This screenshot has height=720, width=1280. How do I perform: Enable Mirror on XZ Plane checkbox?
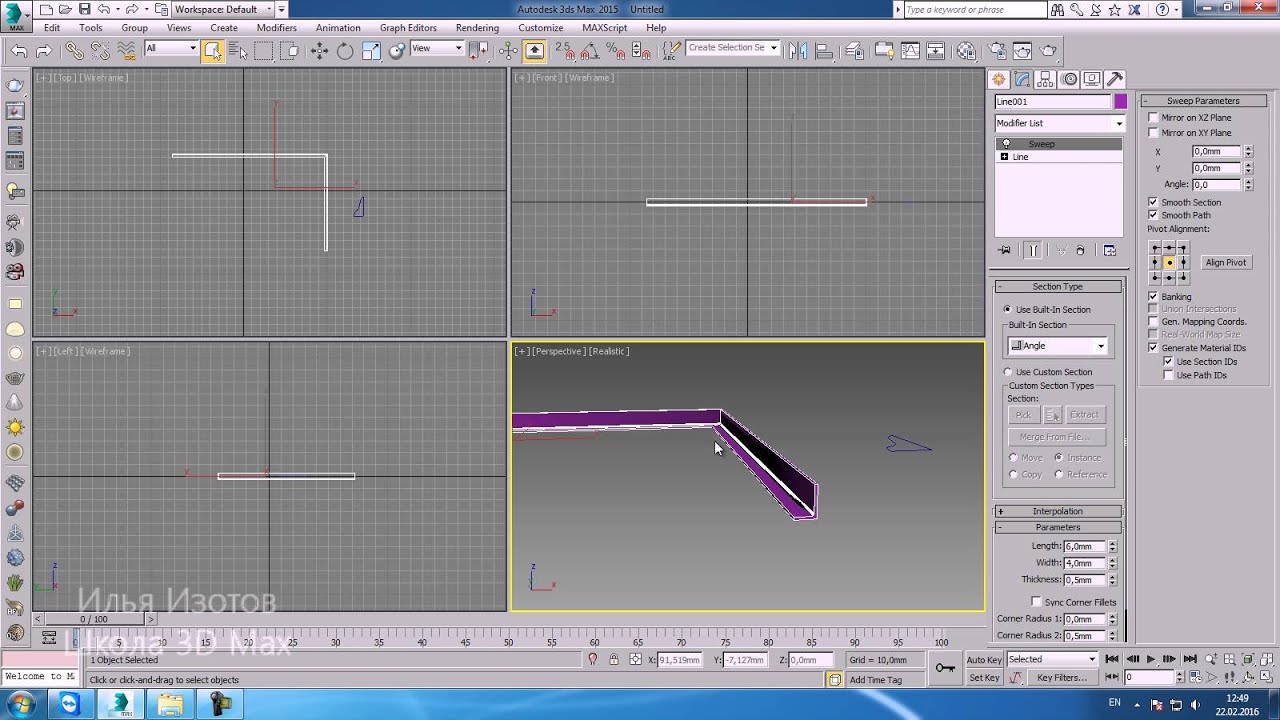pos(1153,118)
